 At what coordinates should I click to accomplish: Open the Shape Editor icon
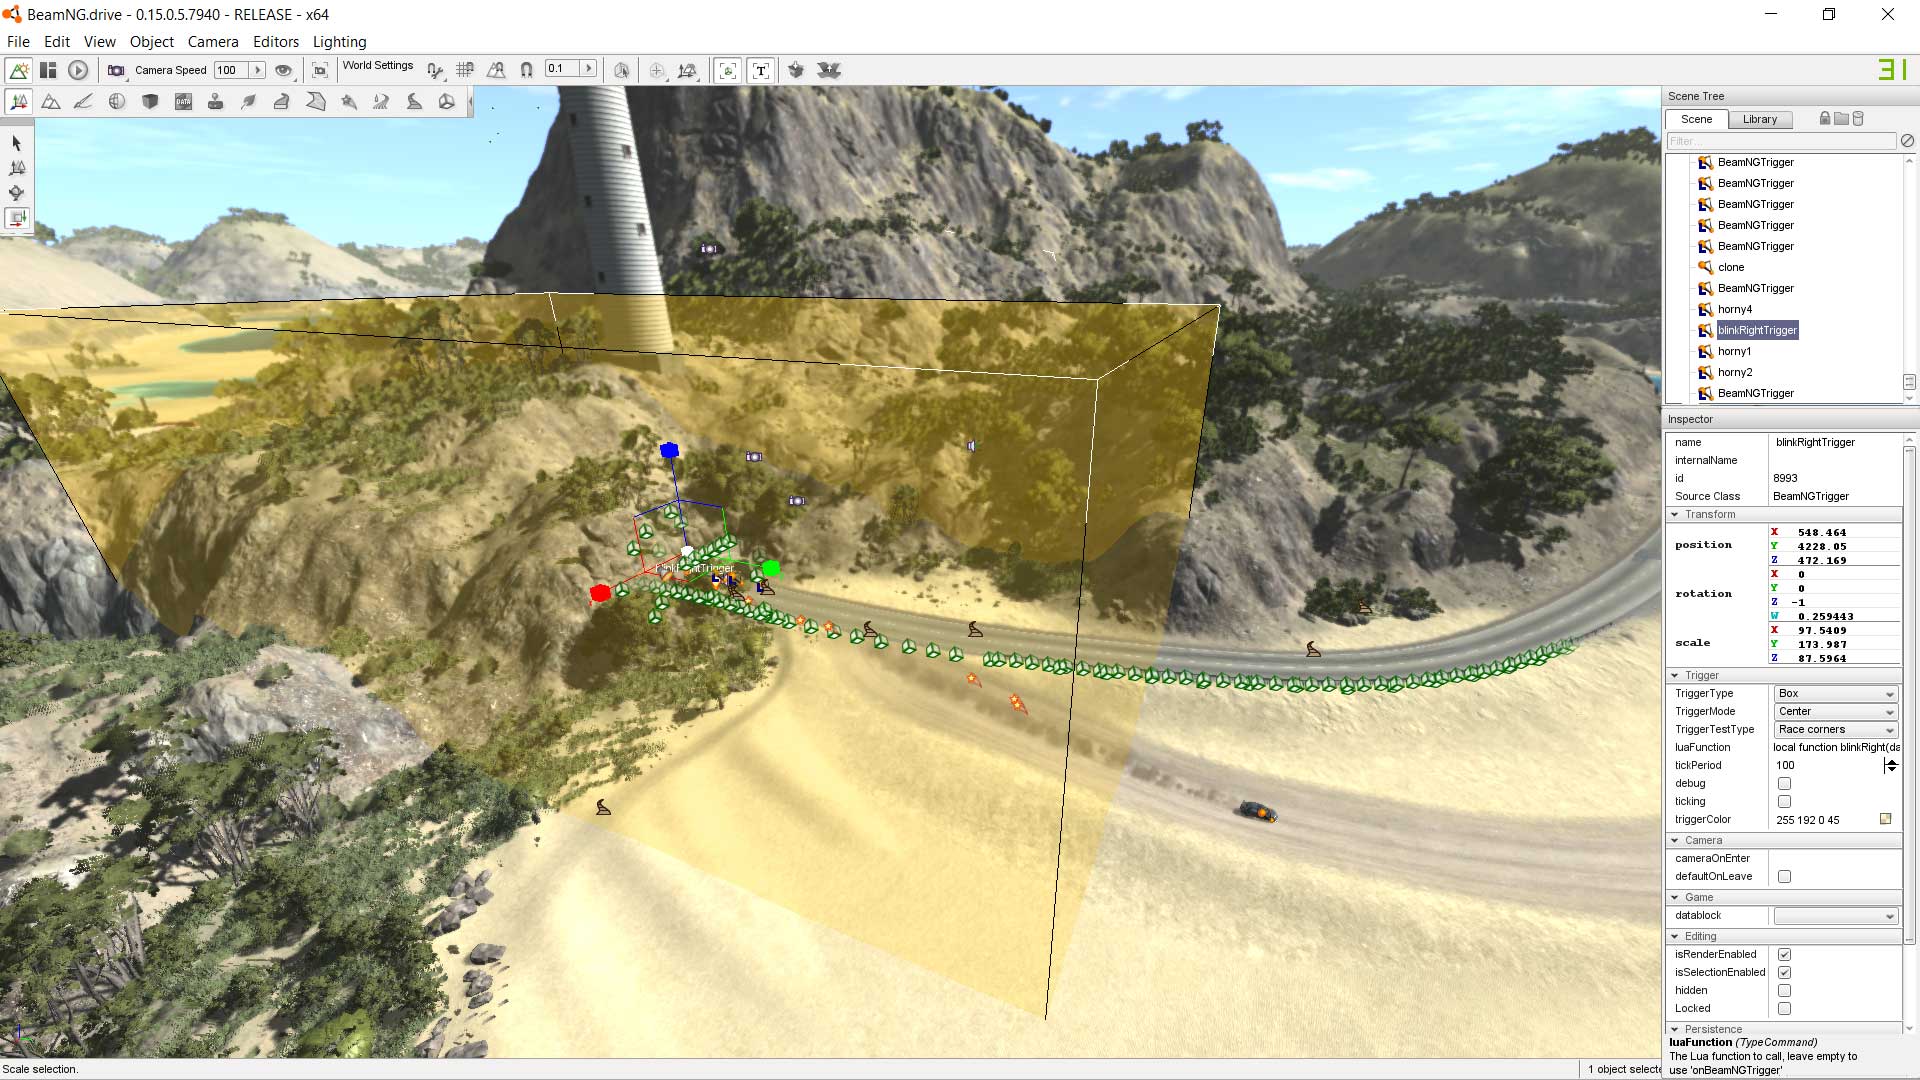[x=447, y=101]
